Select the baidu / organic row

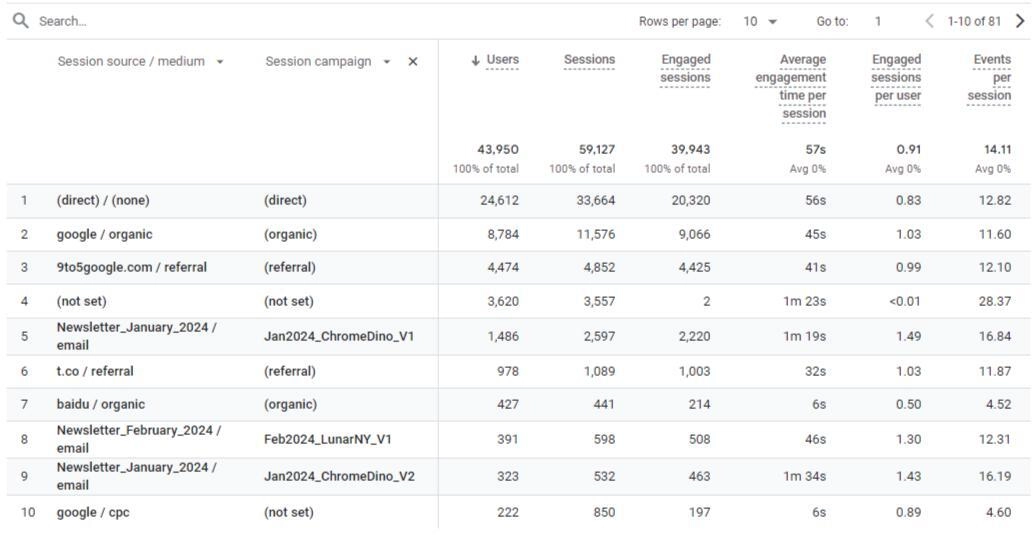[x=518, y=404]
